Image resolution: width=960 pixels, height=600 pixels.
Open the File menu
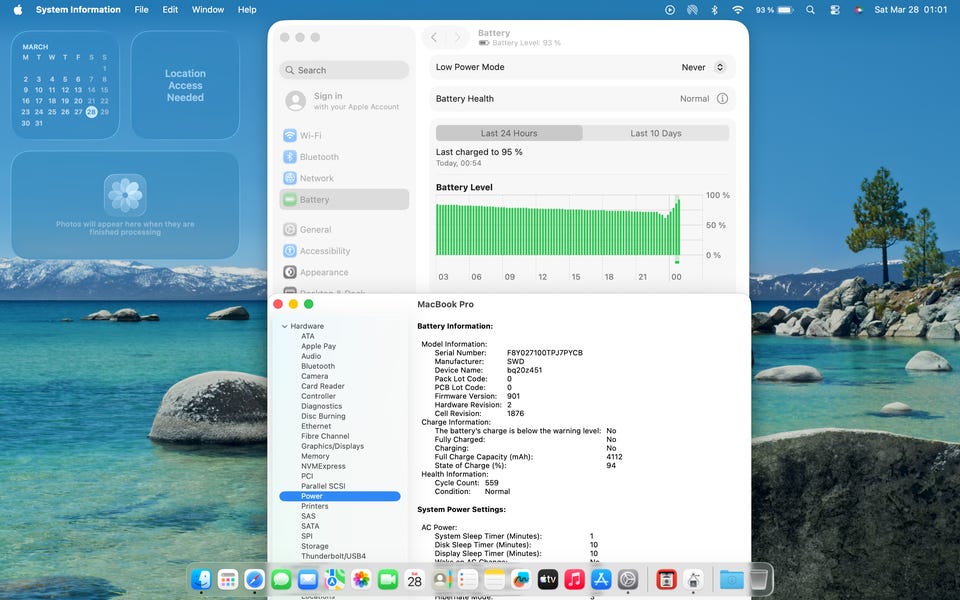tap(141, 10)
